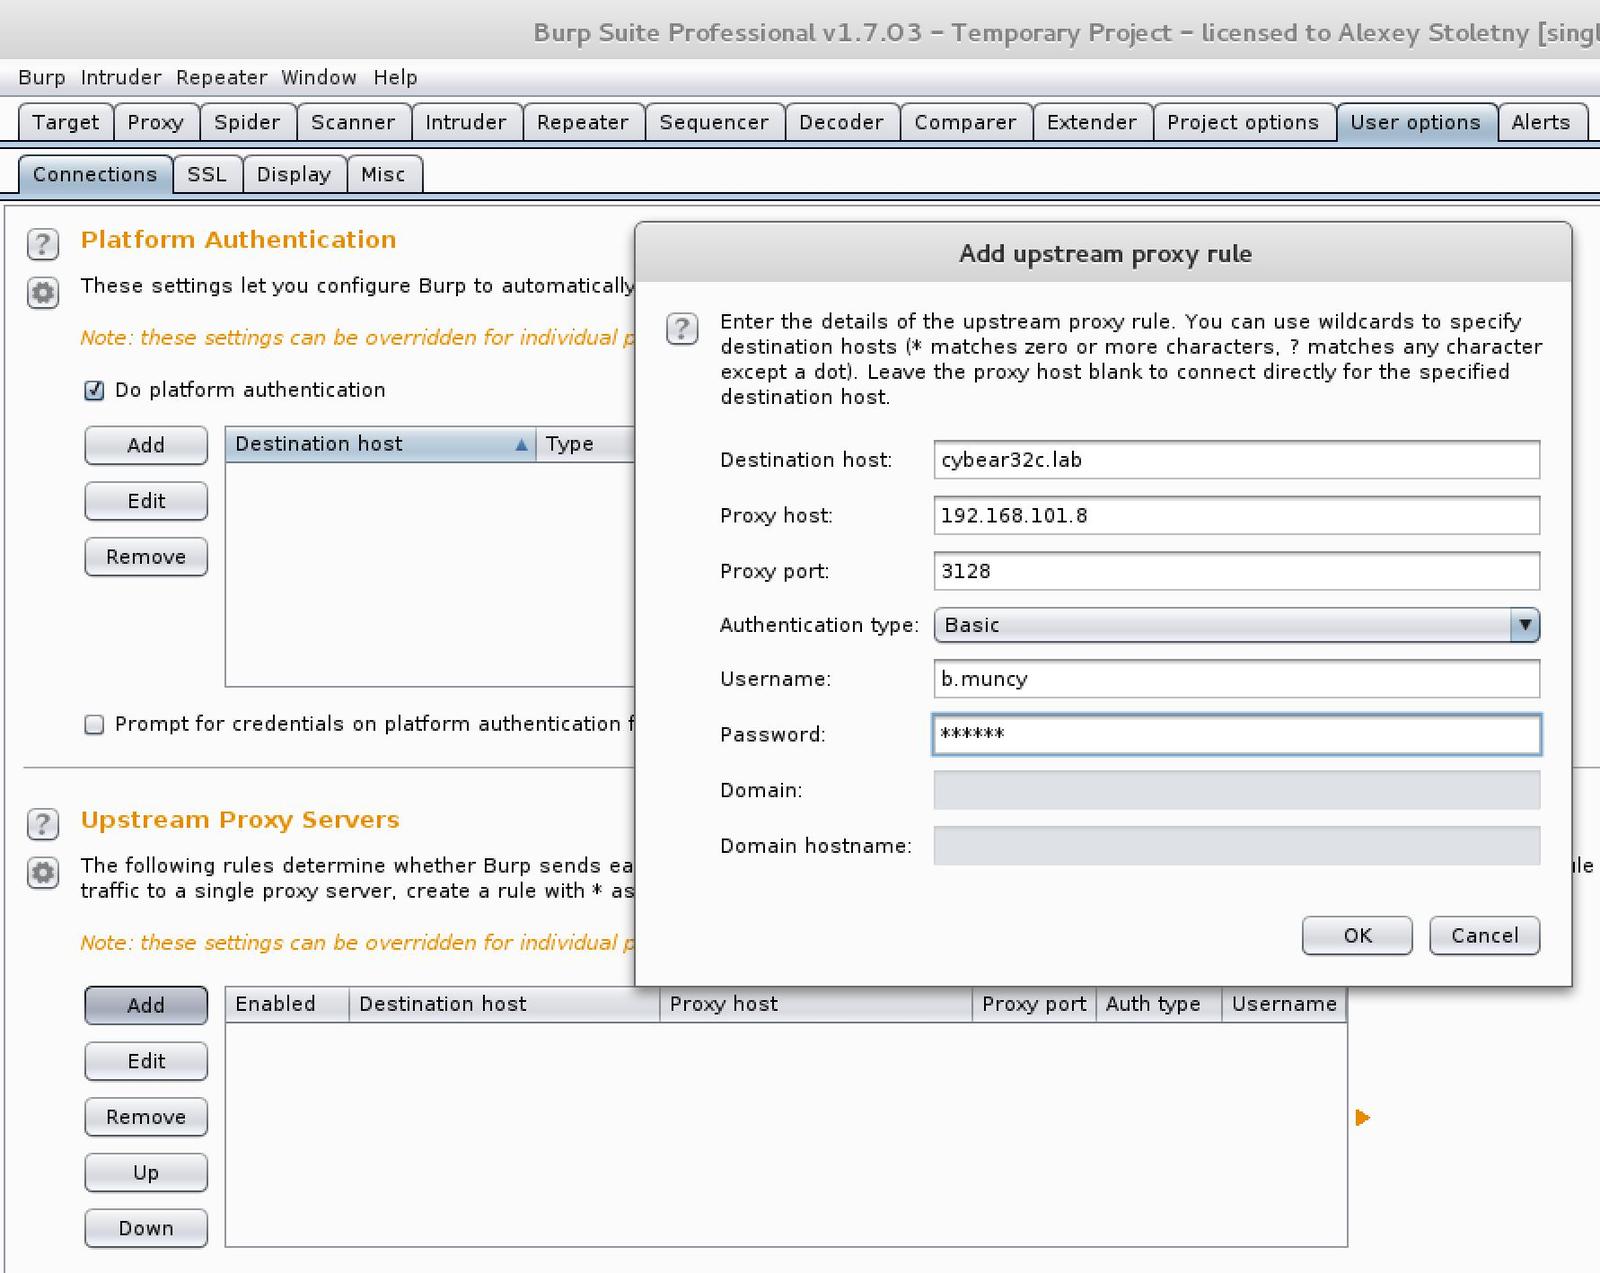Move upstream proxy rule Up
The height and width of the screenshot is (1273, 1600).
146,1173
